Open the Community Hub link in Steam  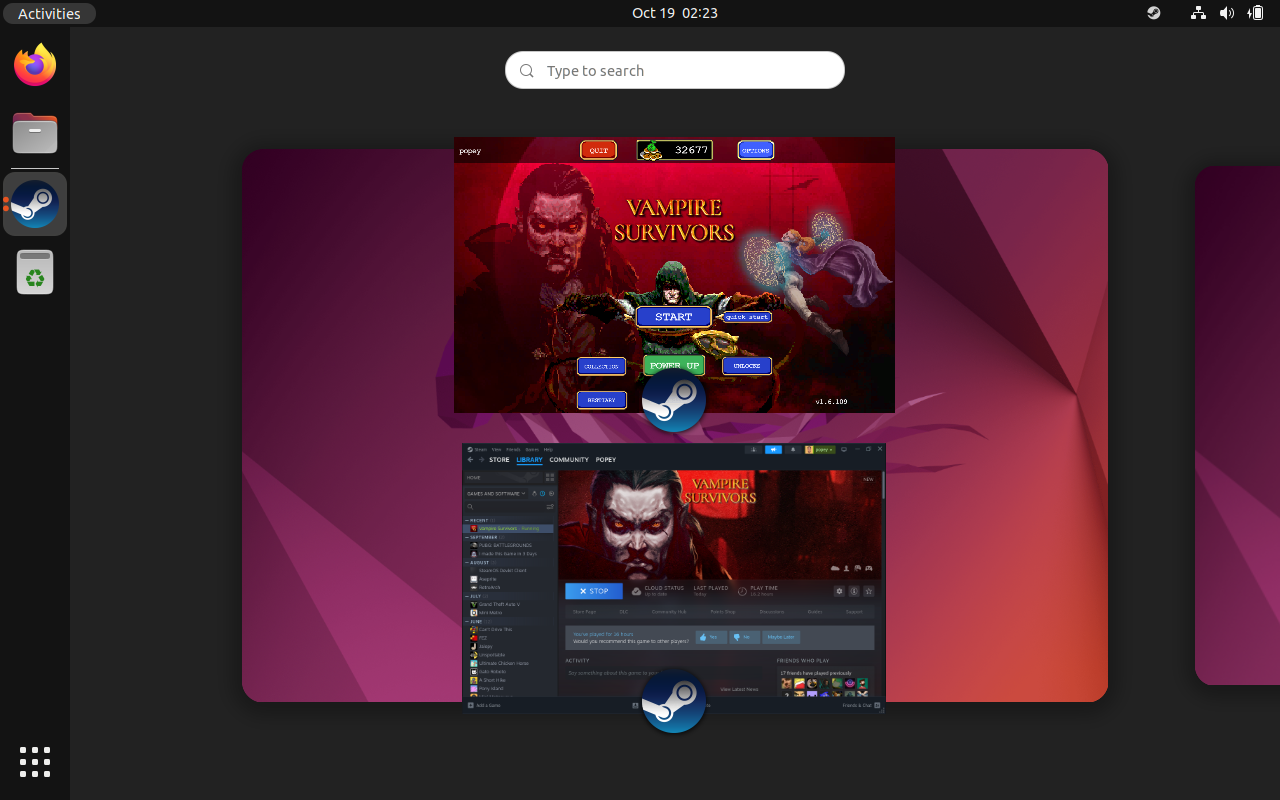669,612
